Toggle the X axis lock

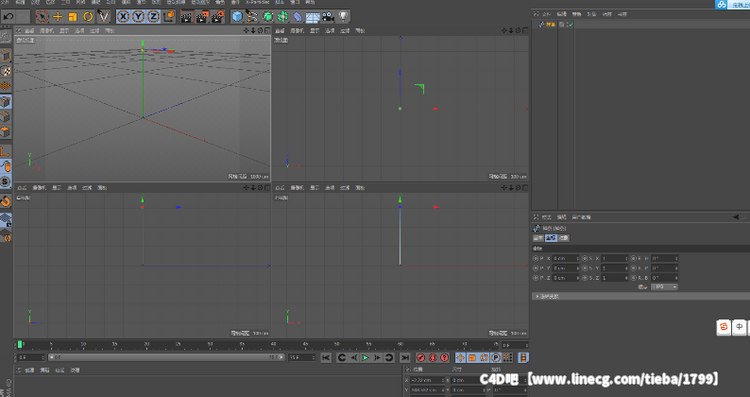click(x=123, y=17)
